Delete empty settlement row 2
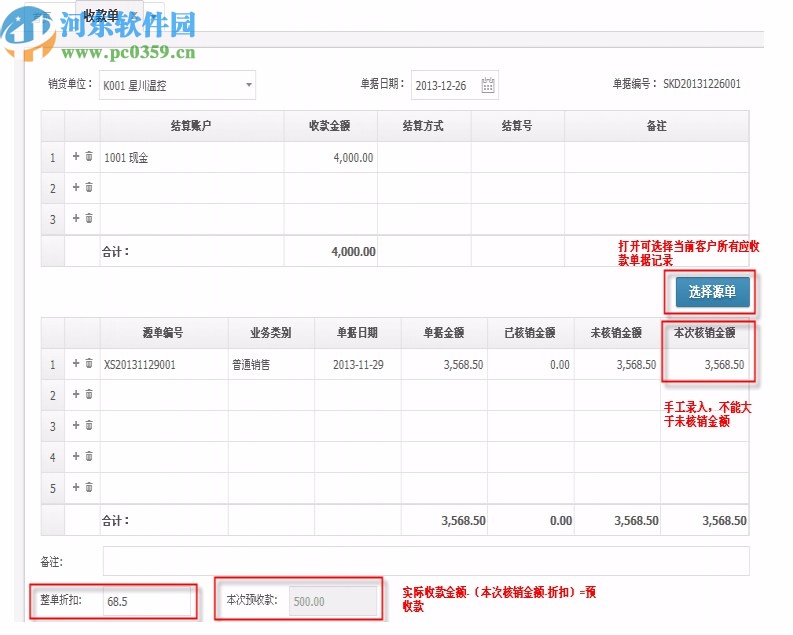 coord(89,188)
